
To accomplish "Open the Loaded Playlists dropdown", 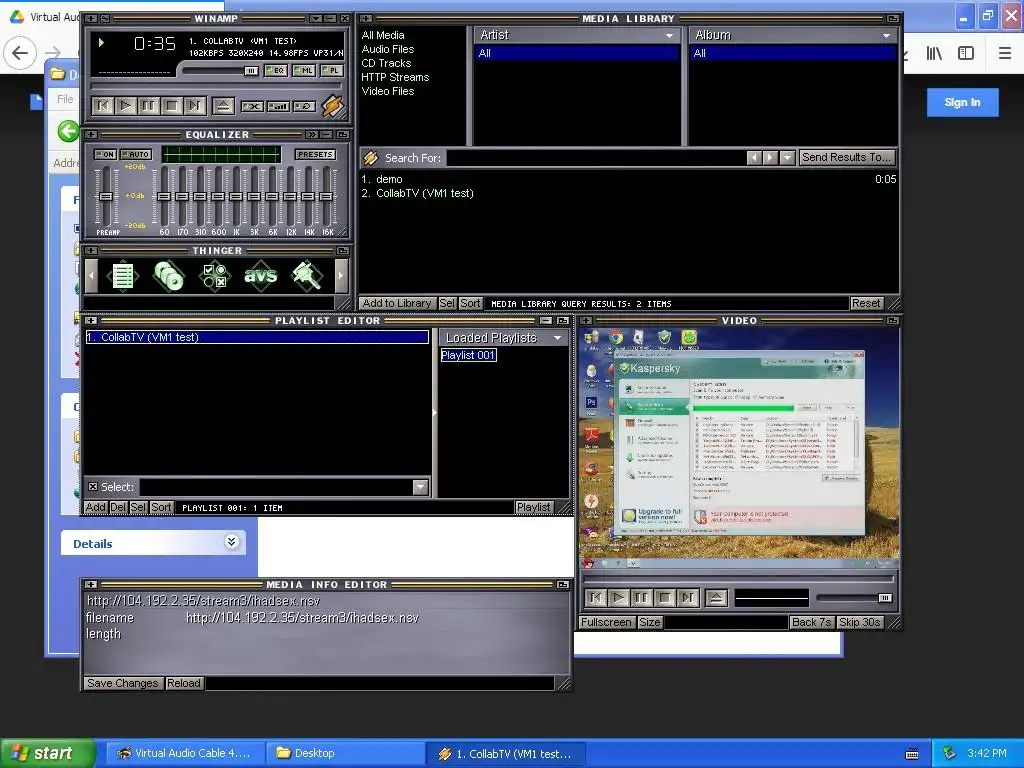I will (557, 338).
